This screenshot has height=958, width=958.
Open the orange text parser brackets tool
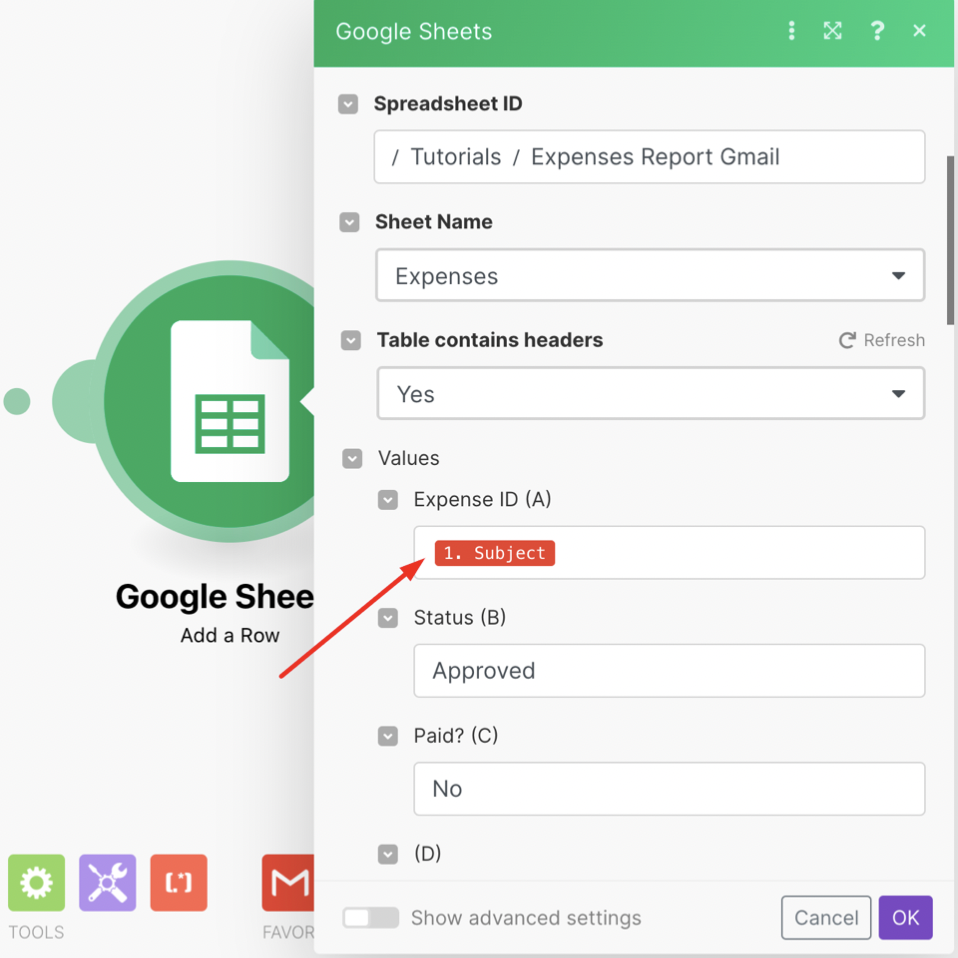click(178, 882)
